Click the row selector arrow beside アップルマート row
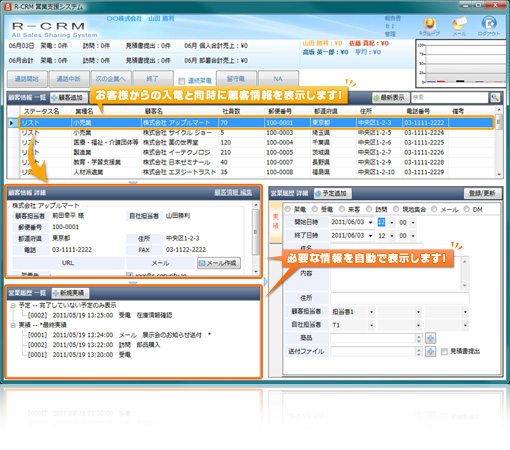The height and width of the screenshot is (450, 510). (x=12, y=123)
